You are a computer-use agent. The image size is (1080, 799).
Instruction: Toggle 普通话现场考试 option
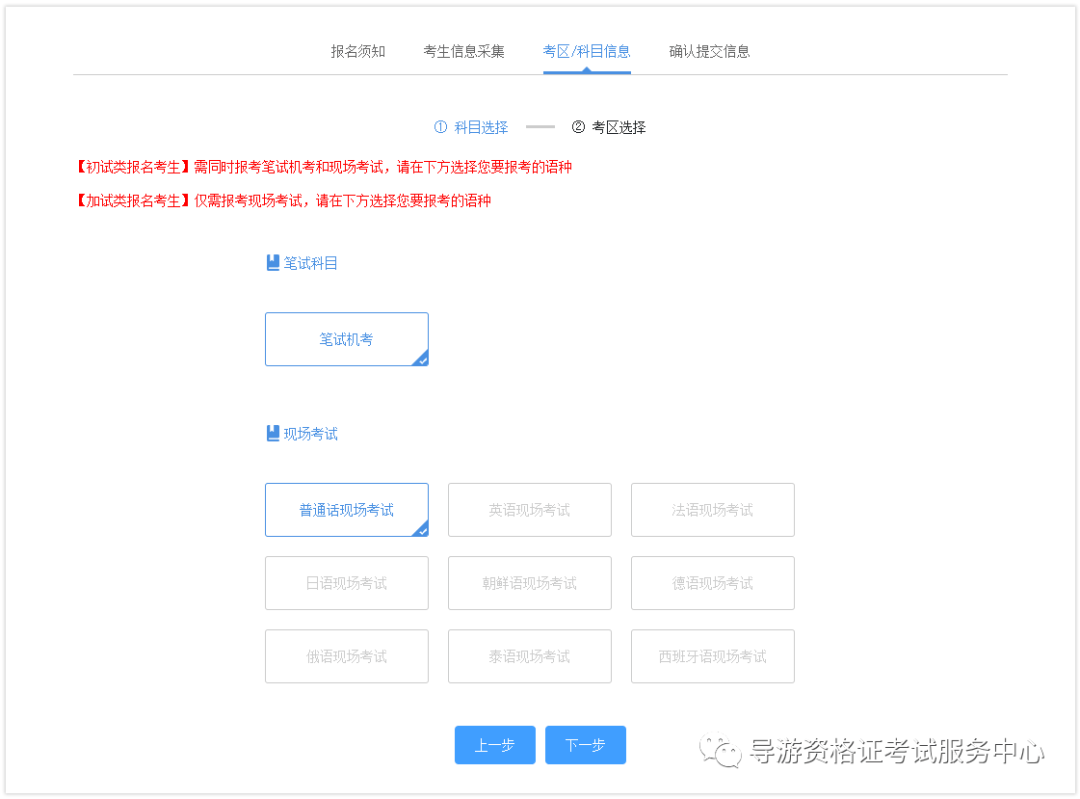(346, 510)
